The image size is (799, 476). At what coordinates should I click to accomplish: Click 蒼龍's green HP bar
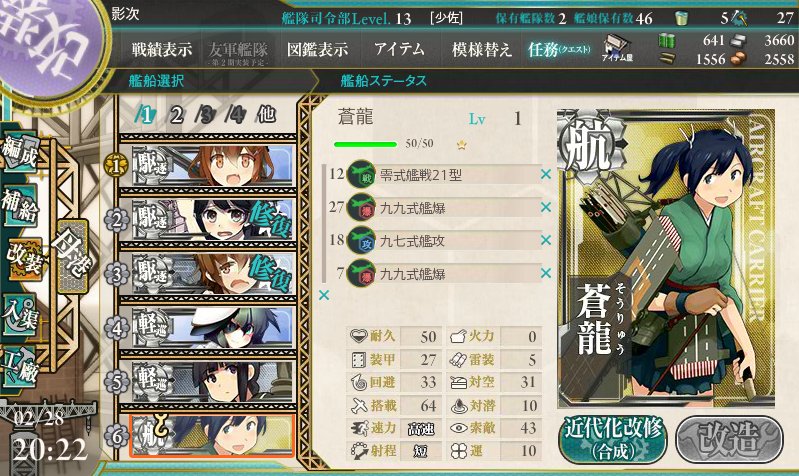point(365,144)
